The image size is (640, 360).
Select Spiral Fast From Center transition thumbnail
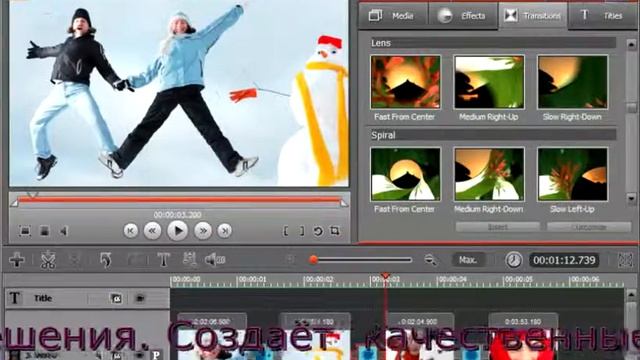pyautogui.click(x=405, y=174)
